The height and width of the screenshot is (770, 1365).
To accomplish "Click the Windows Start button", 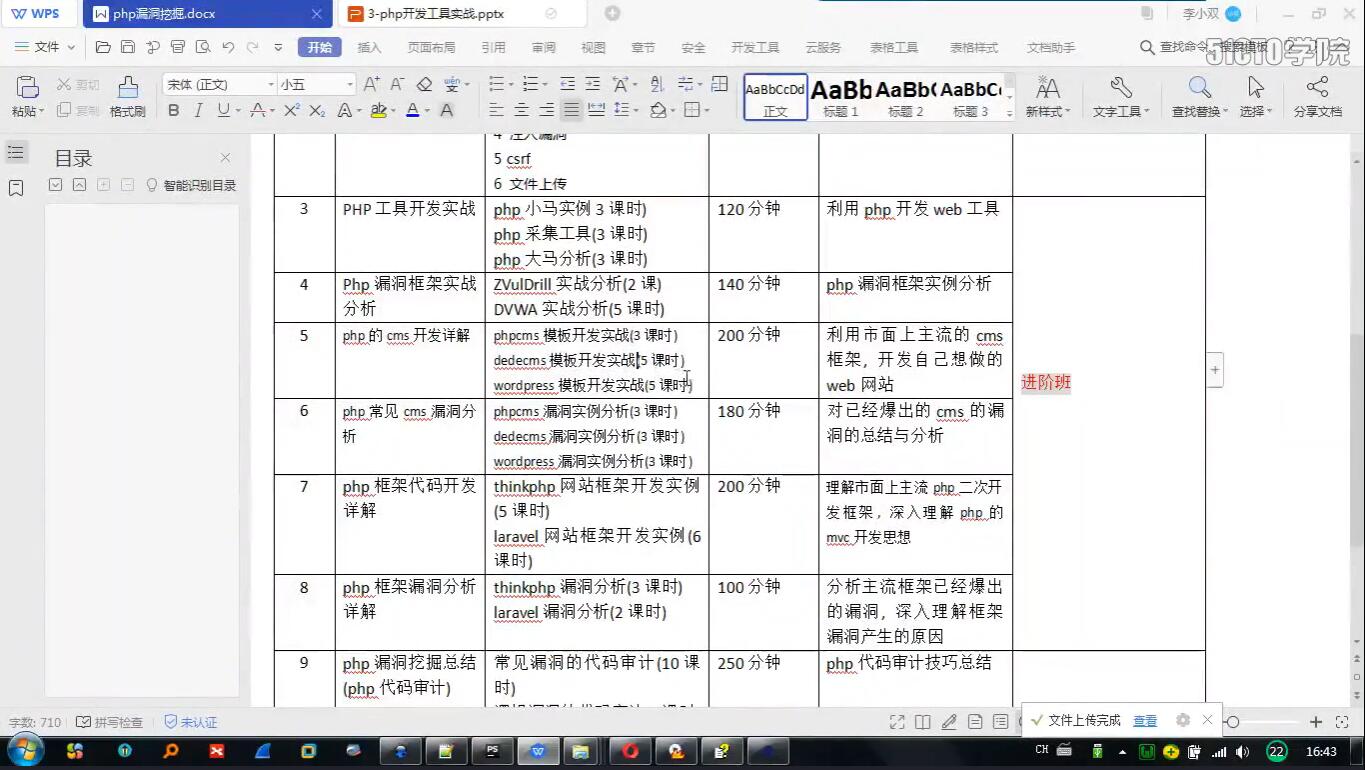I will click(24, 750).
